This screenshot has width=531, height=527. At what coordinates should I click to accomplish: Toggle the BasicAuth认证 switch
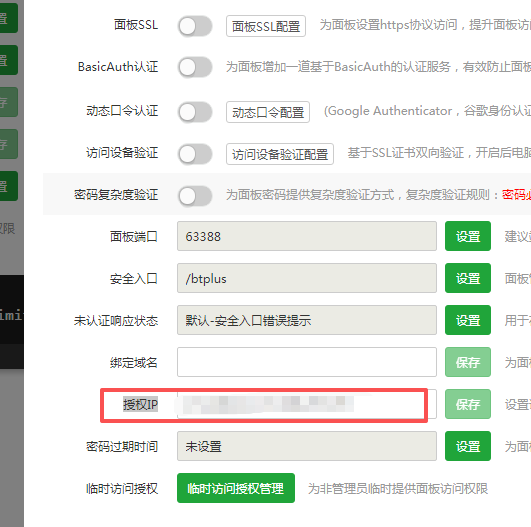(x=195, y=67)
